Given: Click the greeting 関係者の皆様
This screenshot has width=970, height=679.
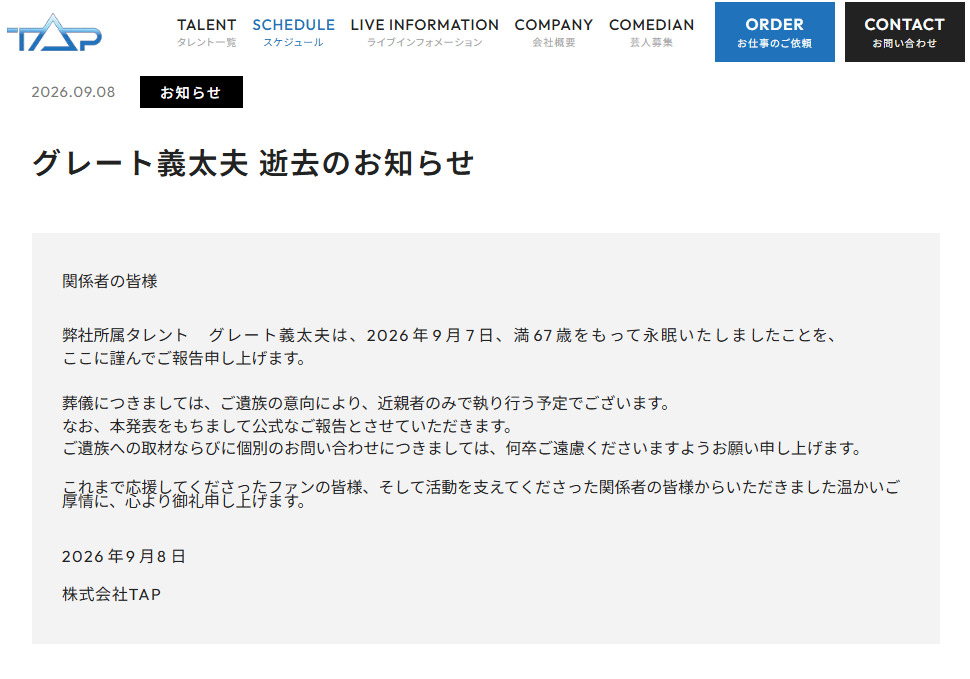Looking at the screenshot, I should coord(109,281).
